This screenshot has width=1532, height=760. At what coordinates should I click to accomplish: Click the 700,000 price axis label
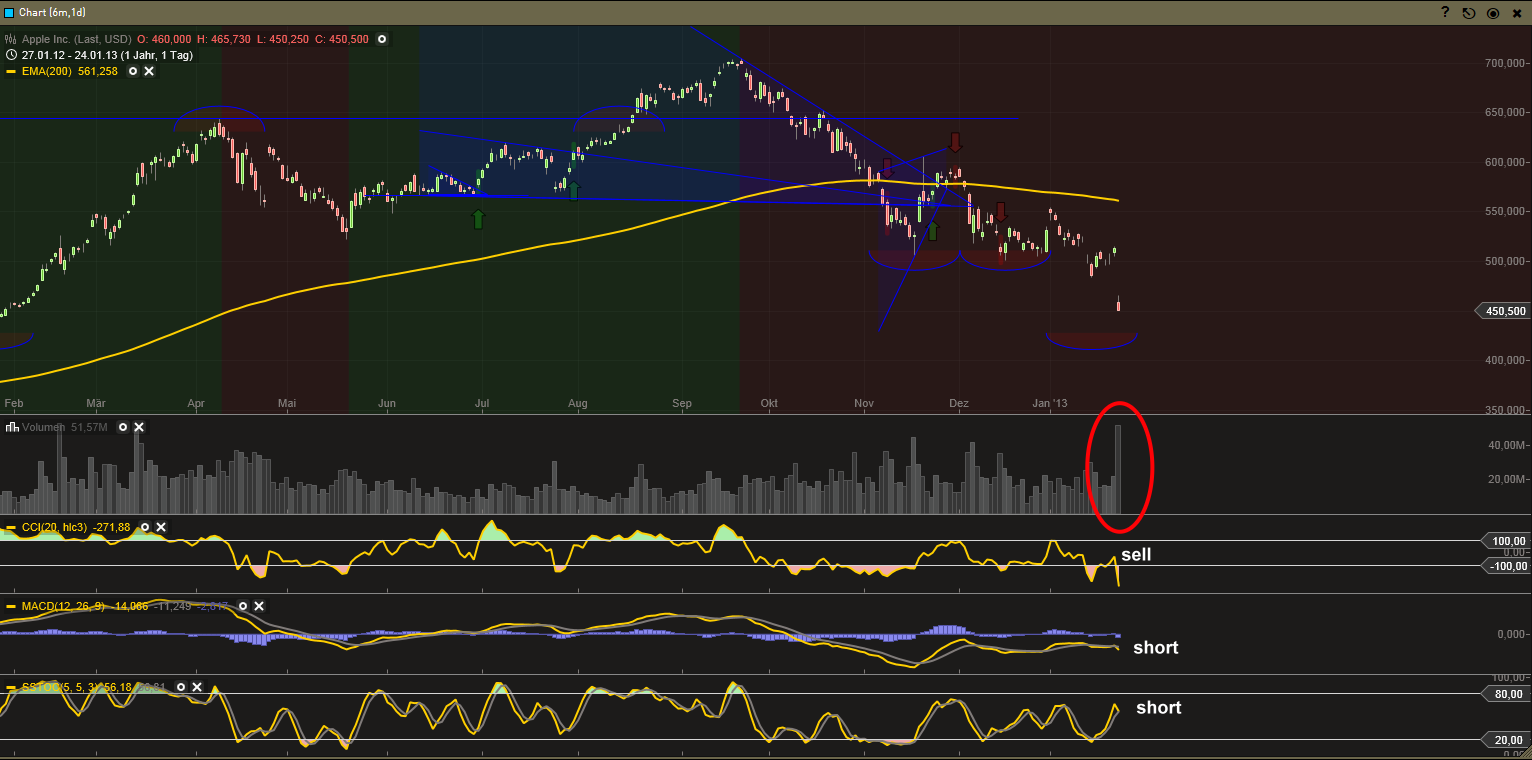(x=1506, y=63)
